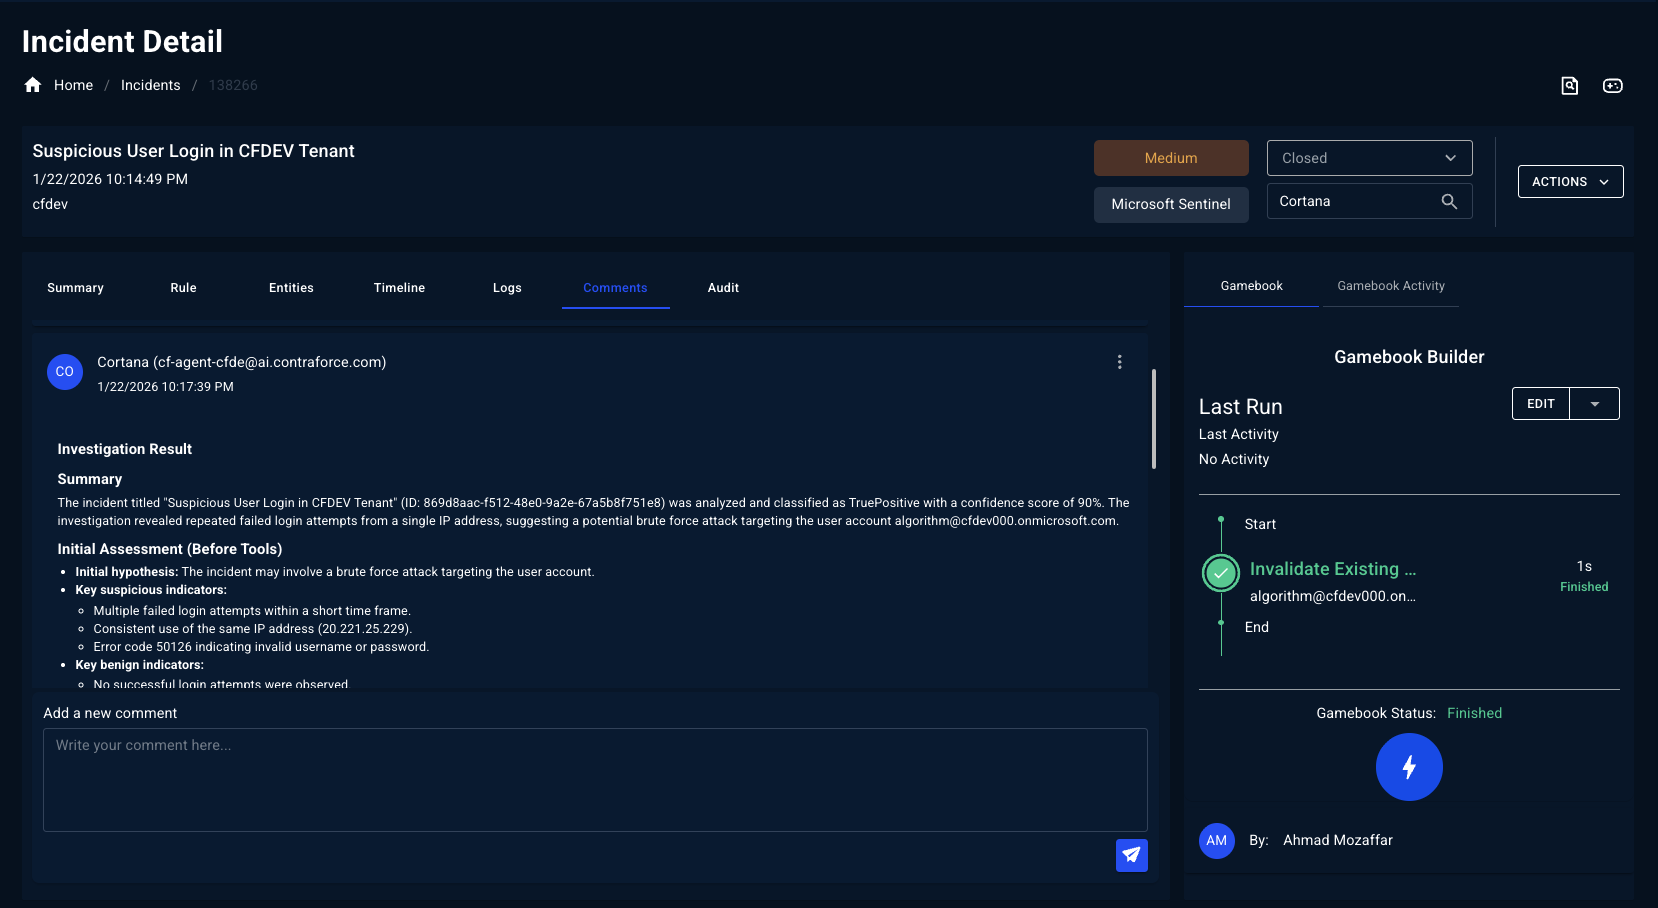The width and height of the screenshot is (1658, 908).
Task: Open the Closed status dropdown
Action: click(1369, 157)
